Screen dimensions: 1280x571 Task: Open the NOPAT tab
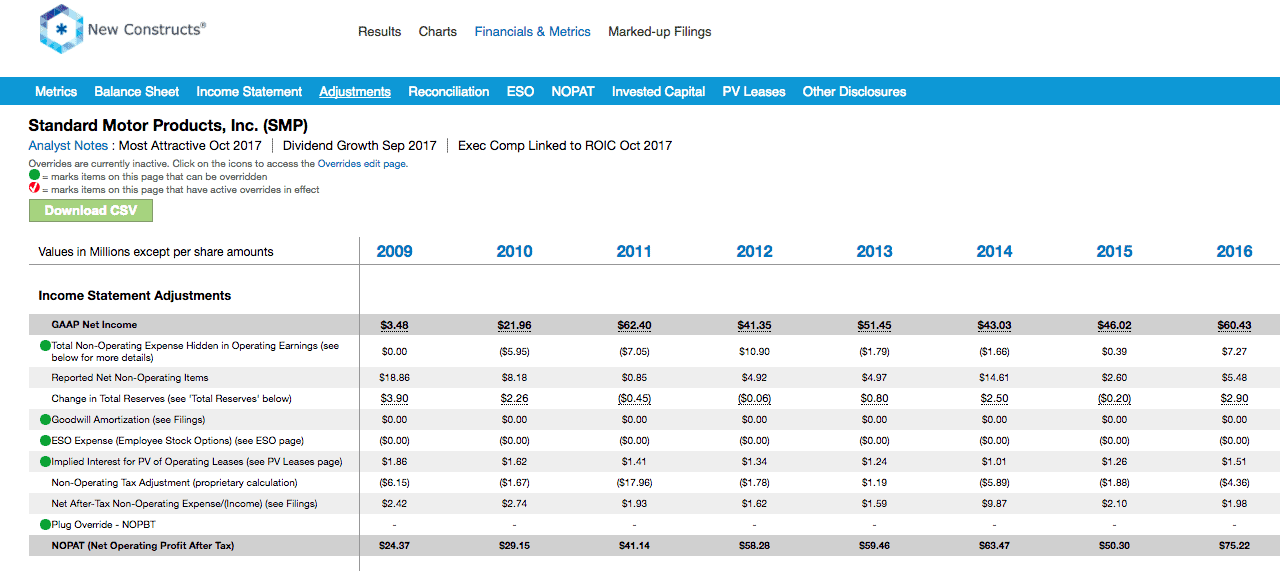573,91
